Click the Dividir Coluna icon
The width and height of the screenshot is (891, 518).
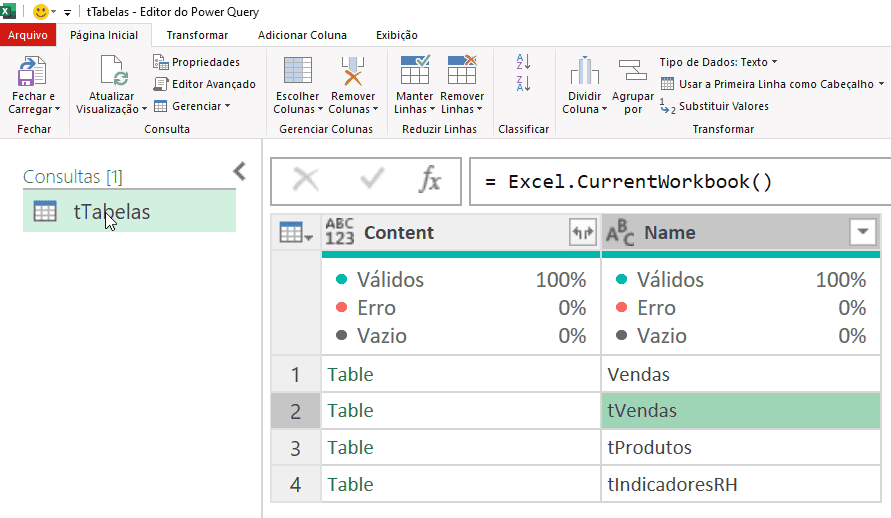pos(585,72)
